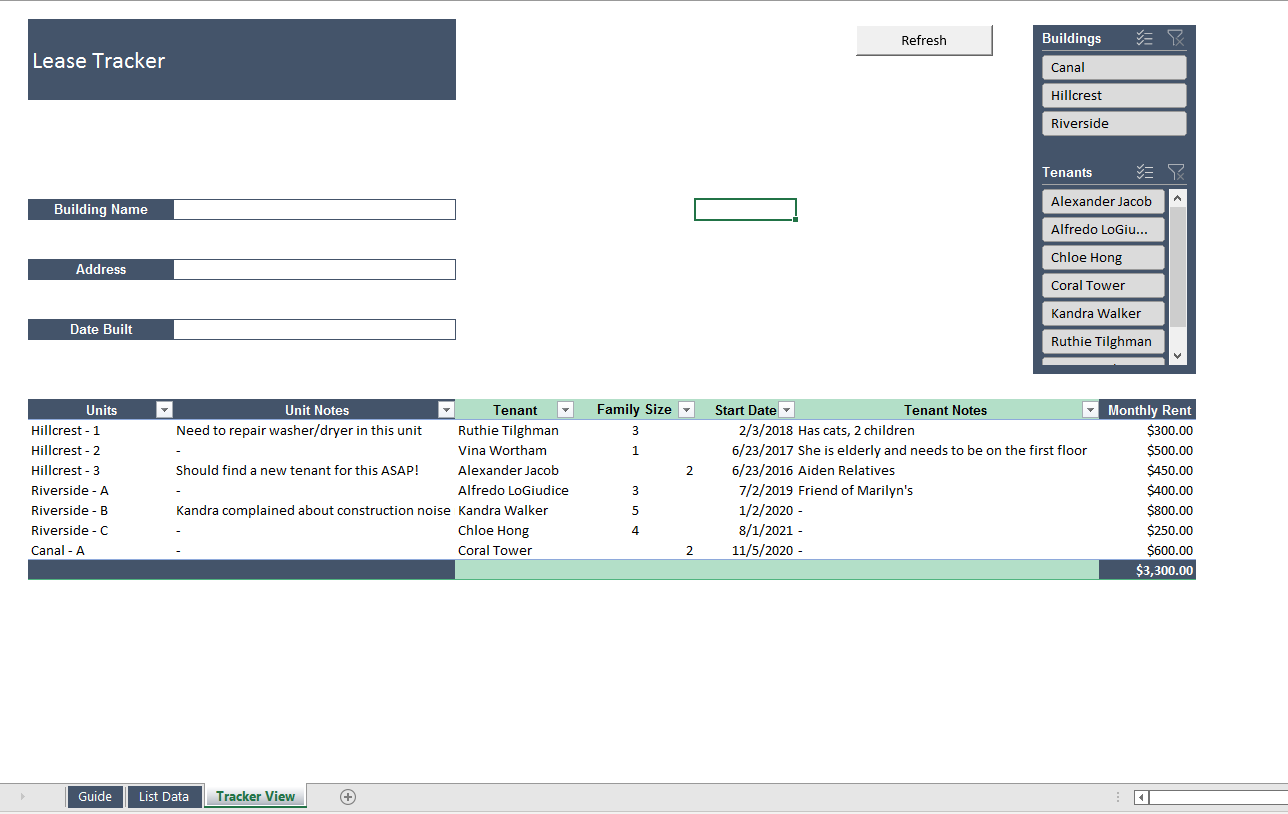Click the Building Name input cell
Viewport: 1288px width, 814px height.
314,209
